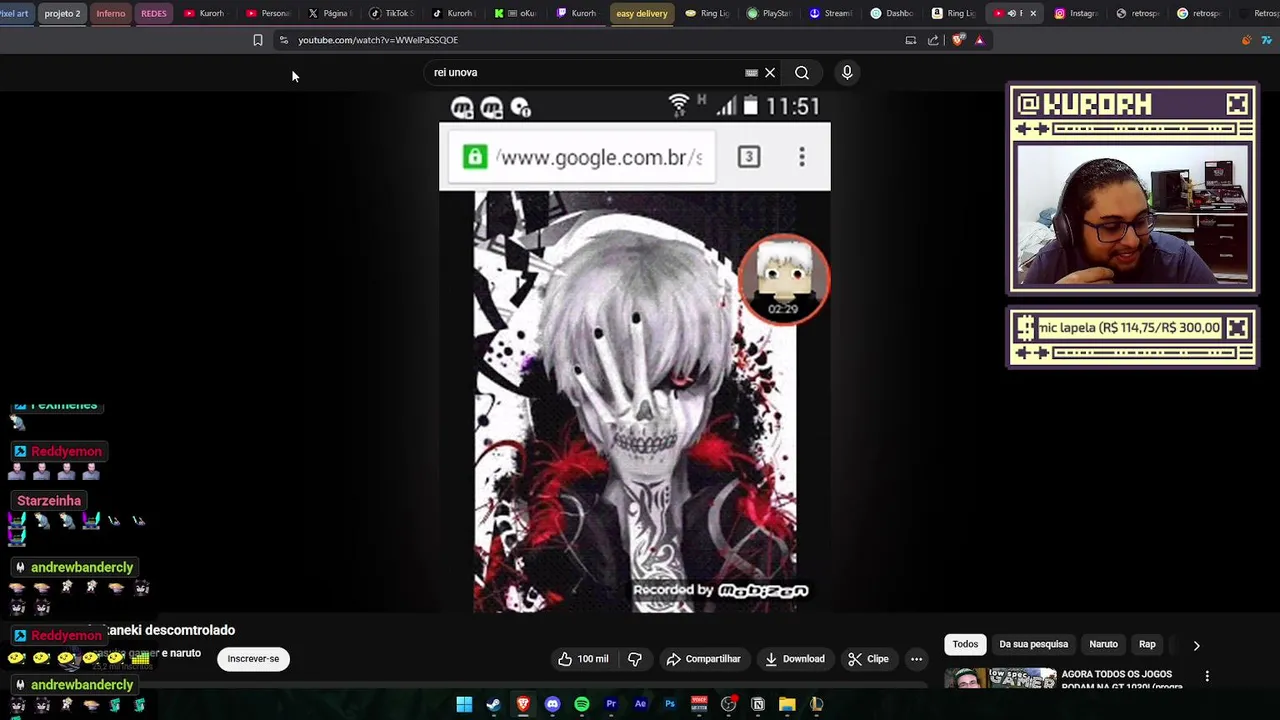Viewport: 1280px width, 720px height.
Task: Mute audio on the playing tab speaker icon
Action: click(1011, 13)
